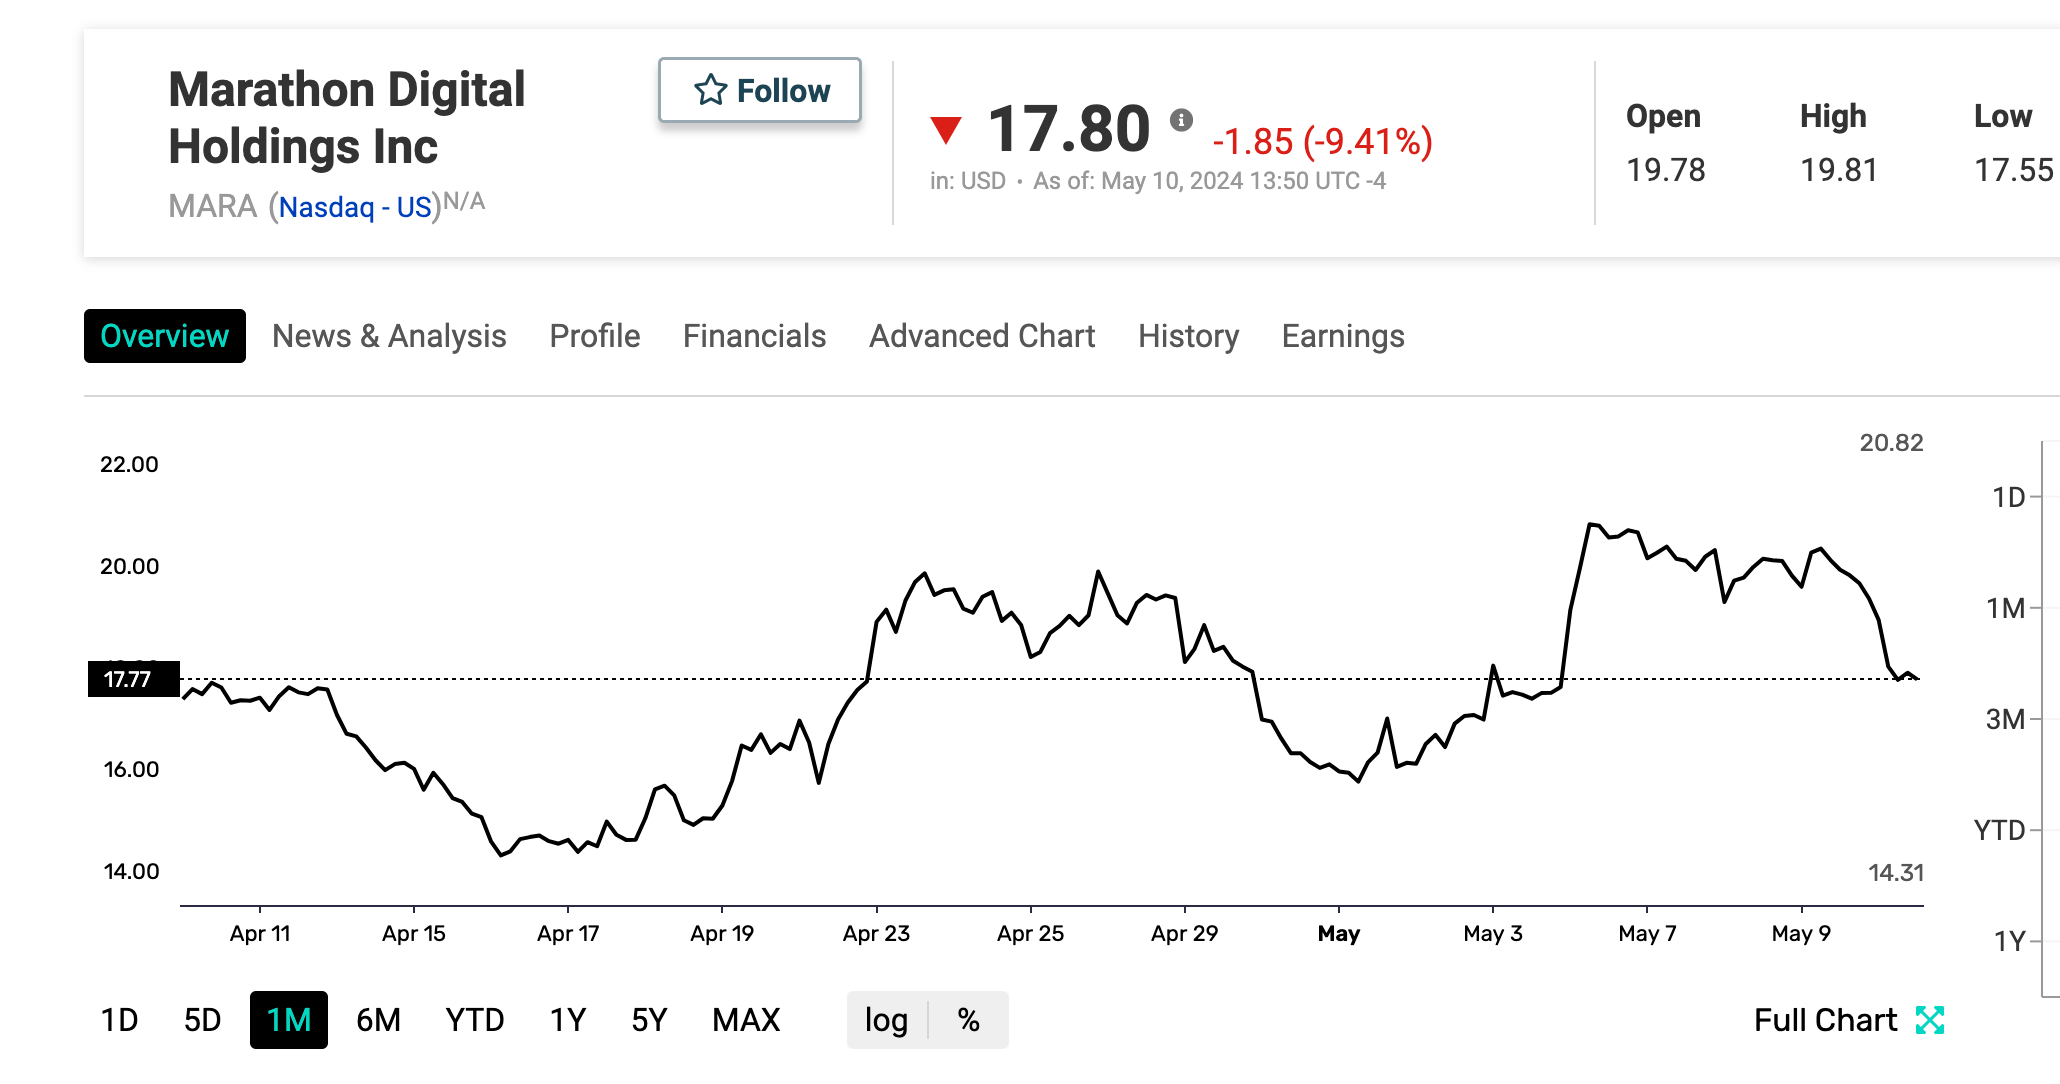Click the Apr 29 date axis label
This screenshot has height=1084, width=2060.
(1184, 934)
